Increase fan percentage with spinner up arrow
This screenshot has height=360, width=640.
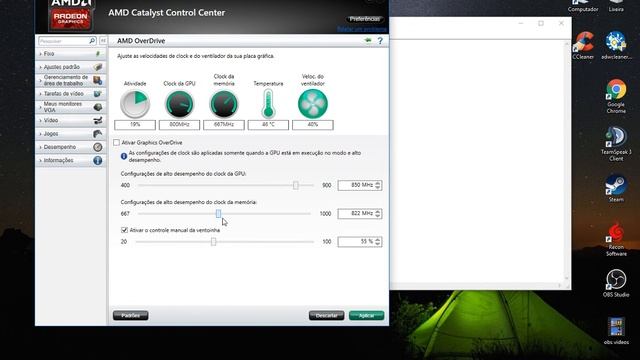tap(378, 239)
